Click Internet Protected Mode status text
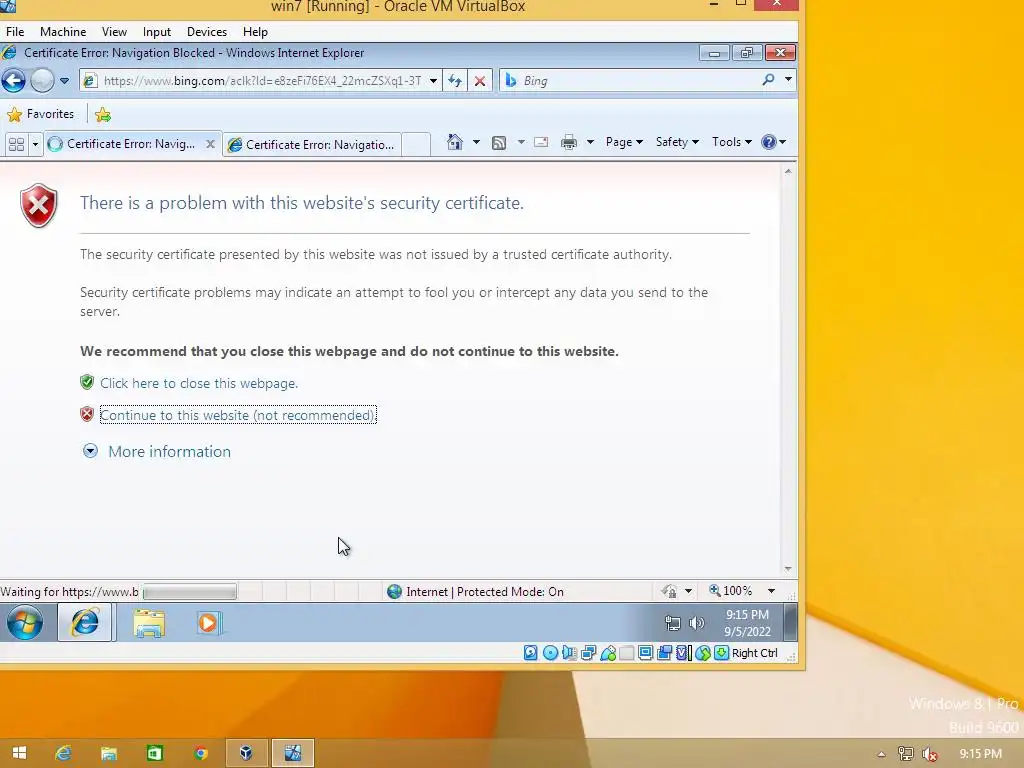Image resolution: width=1024 pixels, height=768 pixels. click(485, 592)
